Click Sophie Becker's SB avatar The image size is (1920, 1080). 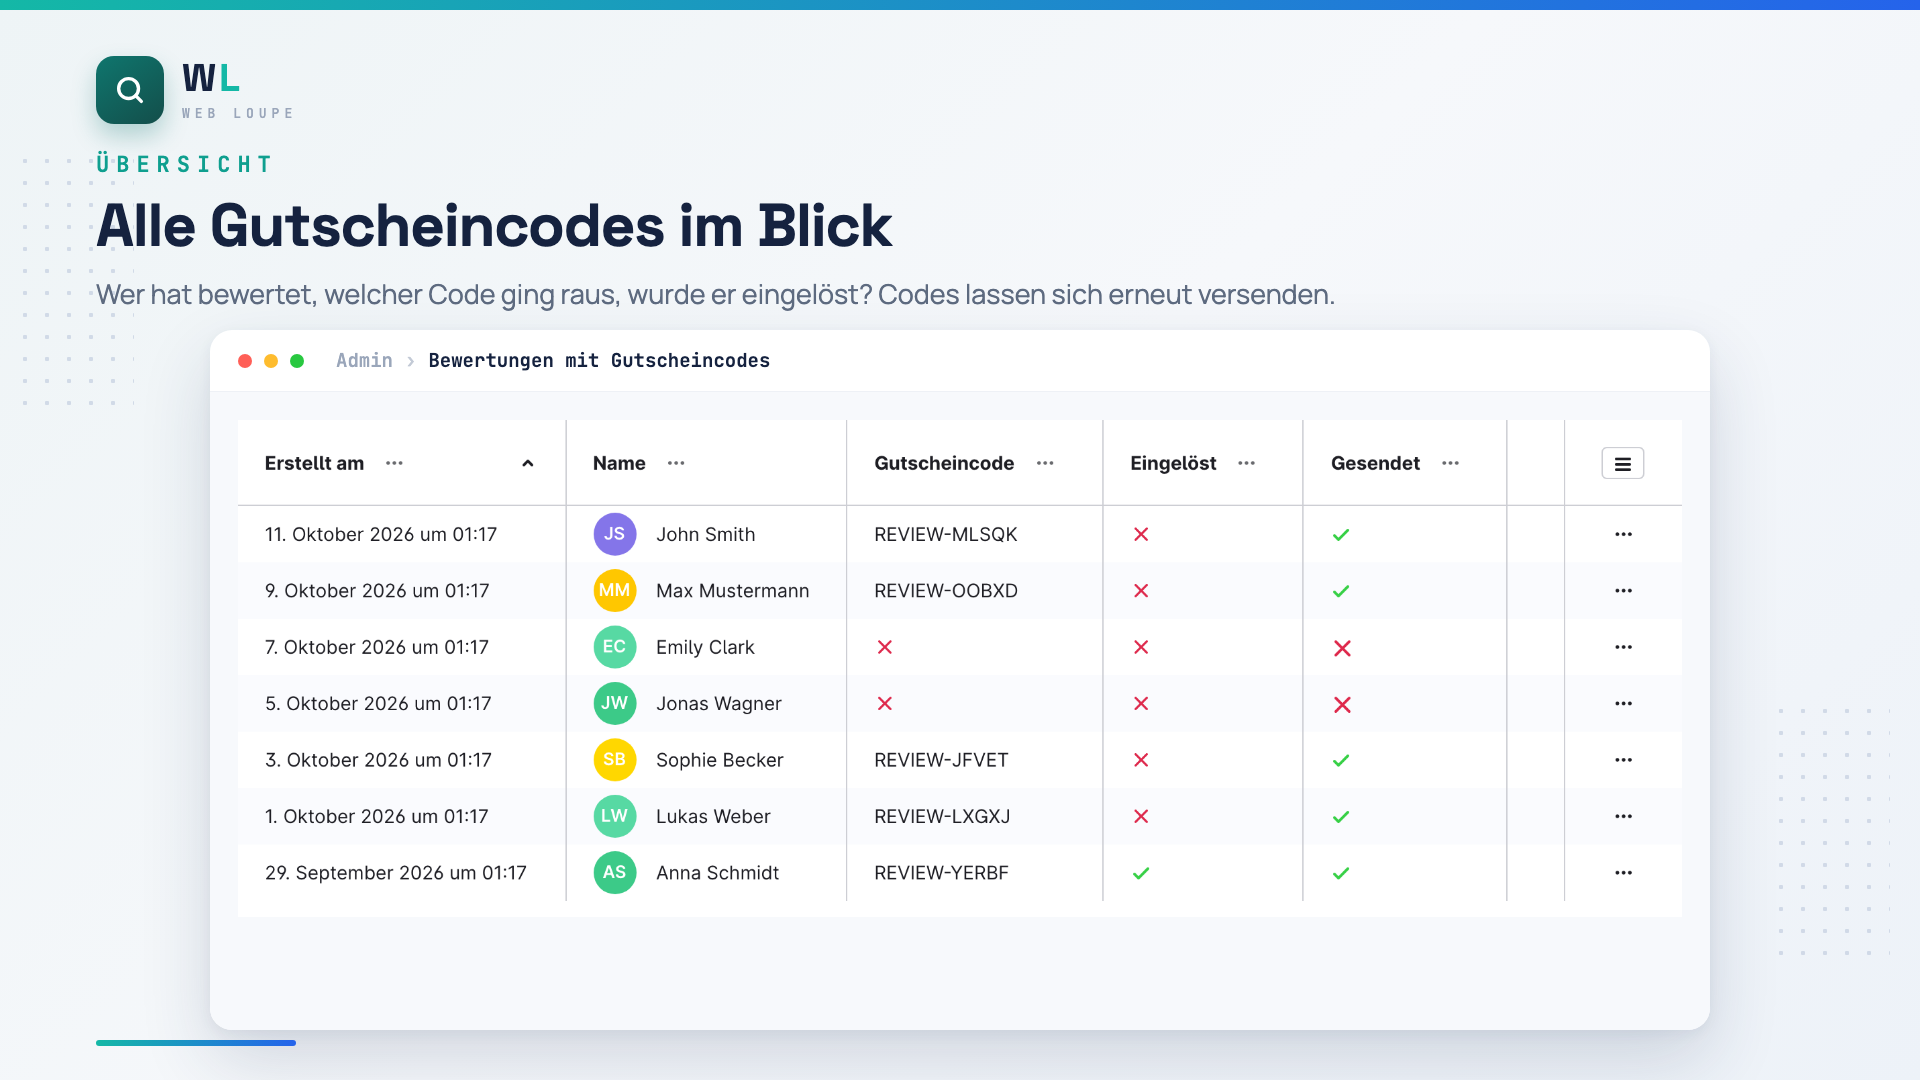point(615,760)
